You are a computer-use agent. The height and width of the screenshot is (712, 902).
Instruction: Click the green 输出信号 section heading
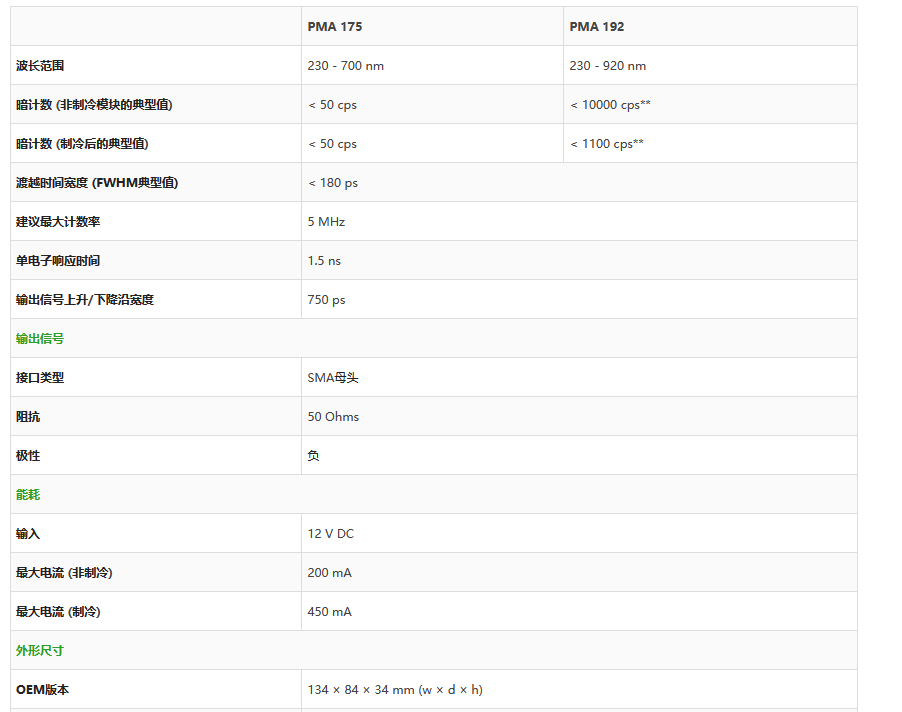tap(40, 339)
